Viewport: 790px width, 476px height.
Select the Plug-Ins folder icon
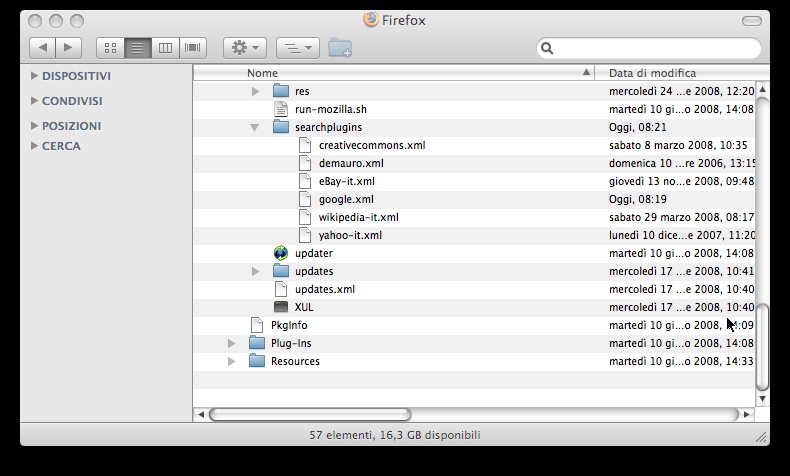coord(257,343)
